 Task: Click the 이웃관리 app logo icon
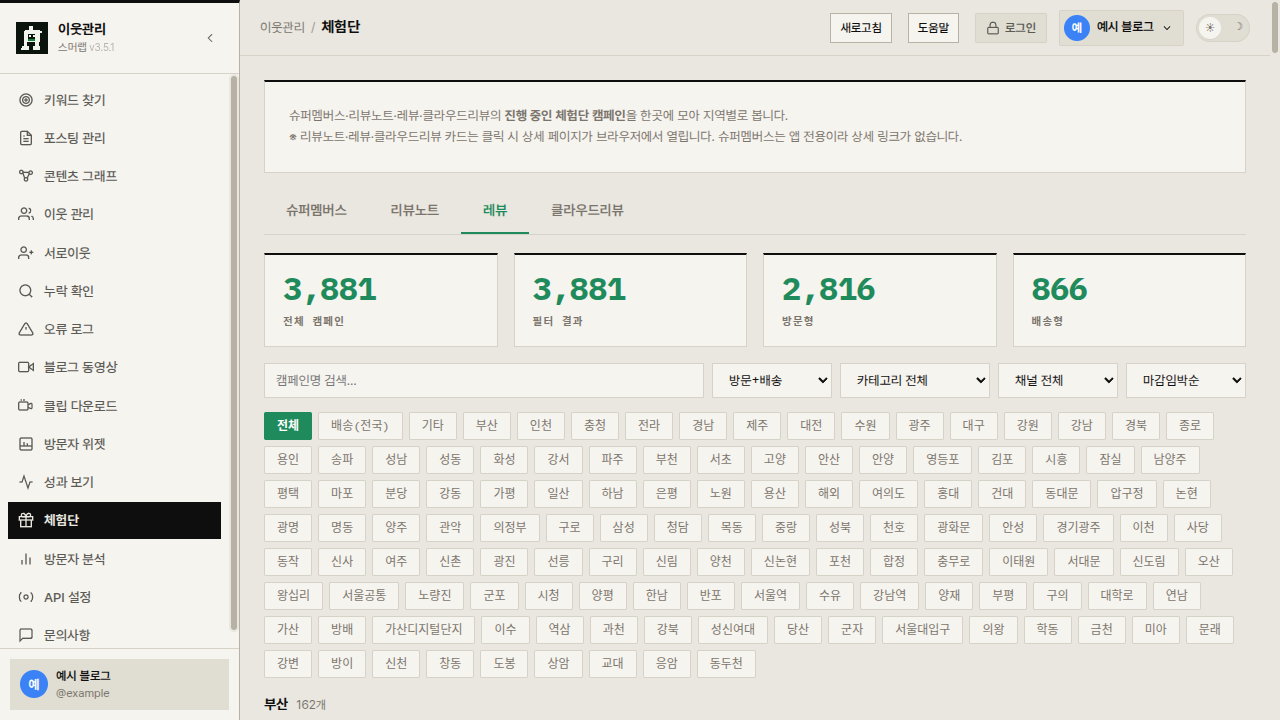tap(32, 38)
